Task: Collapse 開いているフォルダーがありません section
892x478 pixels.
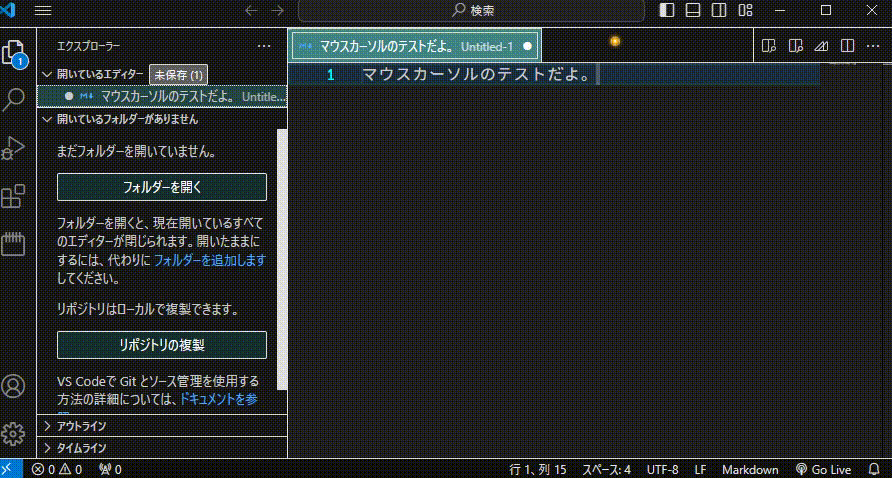Action: (x=47, y=120)
